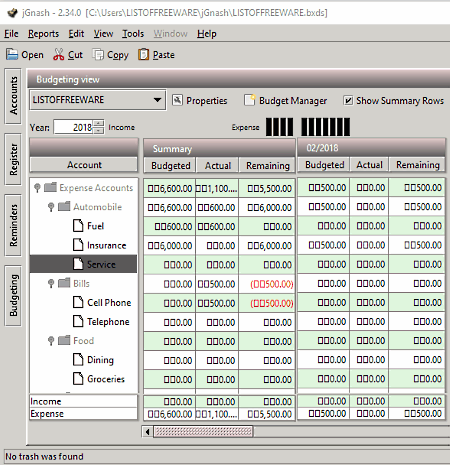Screen dimensions: 450x465
Task: Collapse the Automobile tree node
Action: pos(51,207)
